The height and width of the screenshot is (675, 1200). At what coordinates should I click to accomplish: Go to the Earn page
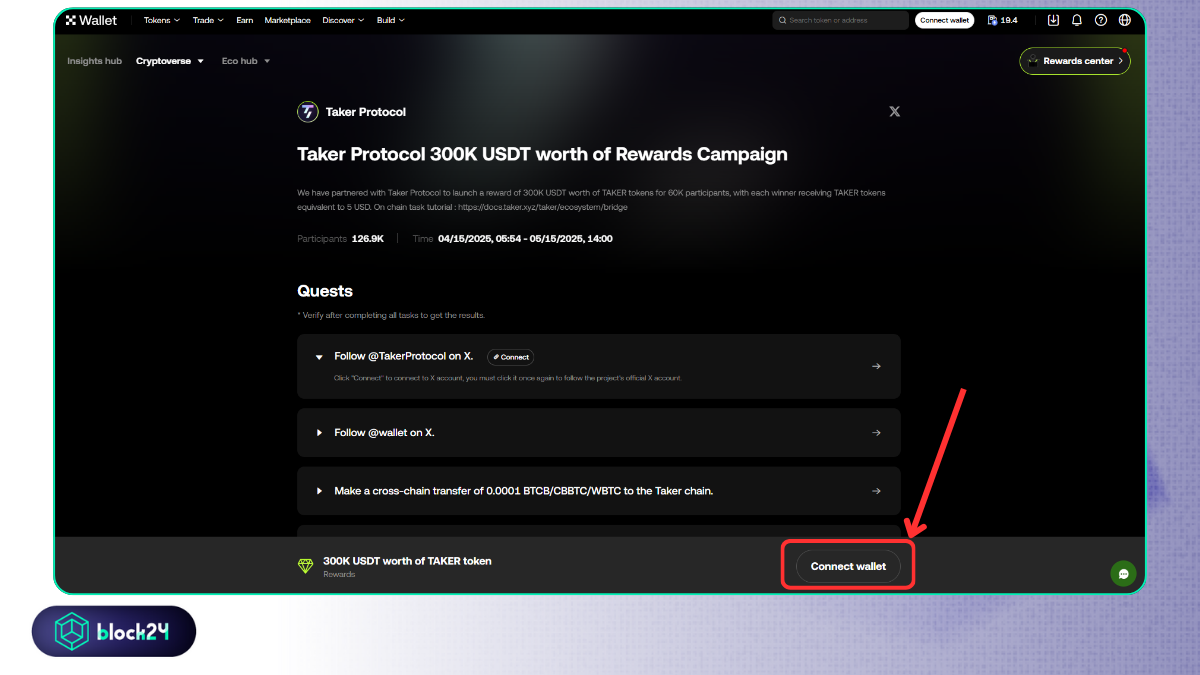tap(245, 20)
